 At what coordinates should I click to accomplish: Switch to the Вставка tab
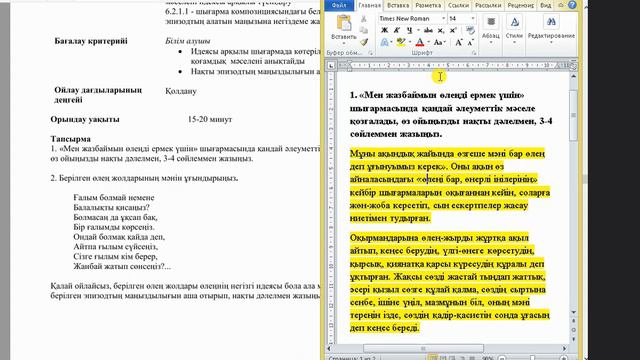coord(398,5)
